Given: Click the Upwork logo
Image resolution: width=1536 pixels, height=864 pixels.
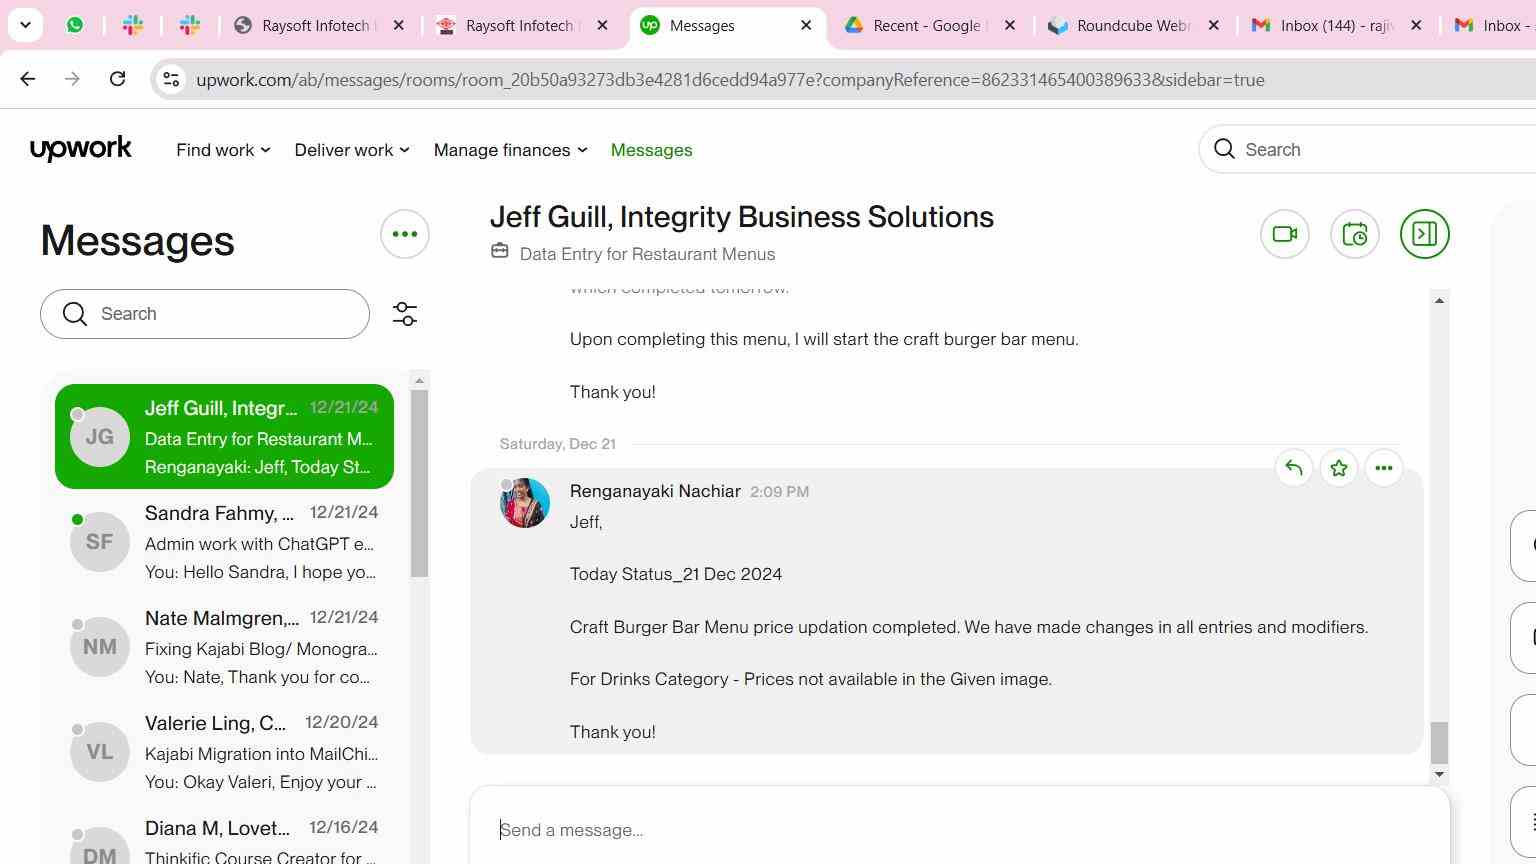Looking at the screenshot, I should pyautogui.click(x=80, y=149).
